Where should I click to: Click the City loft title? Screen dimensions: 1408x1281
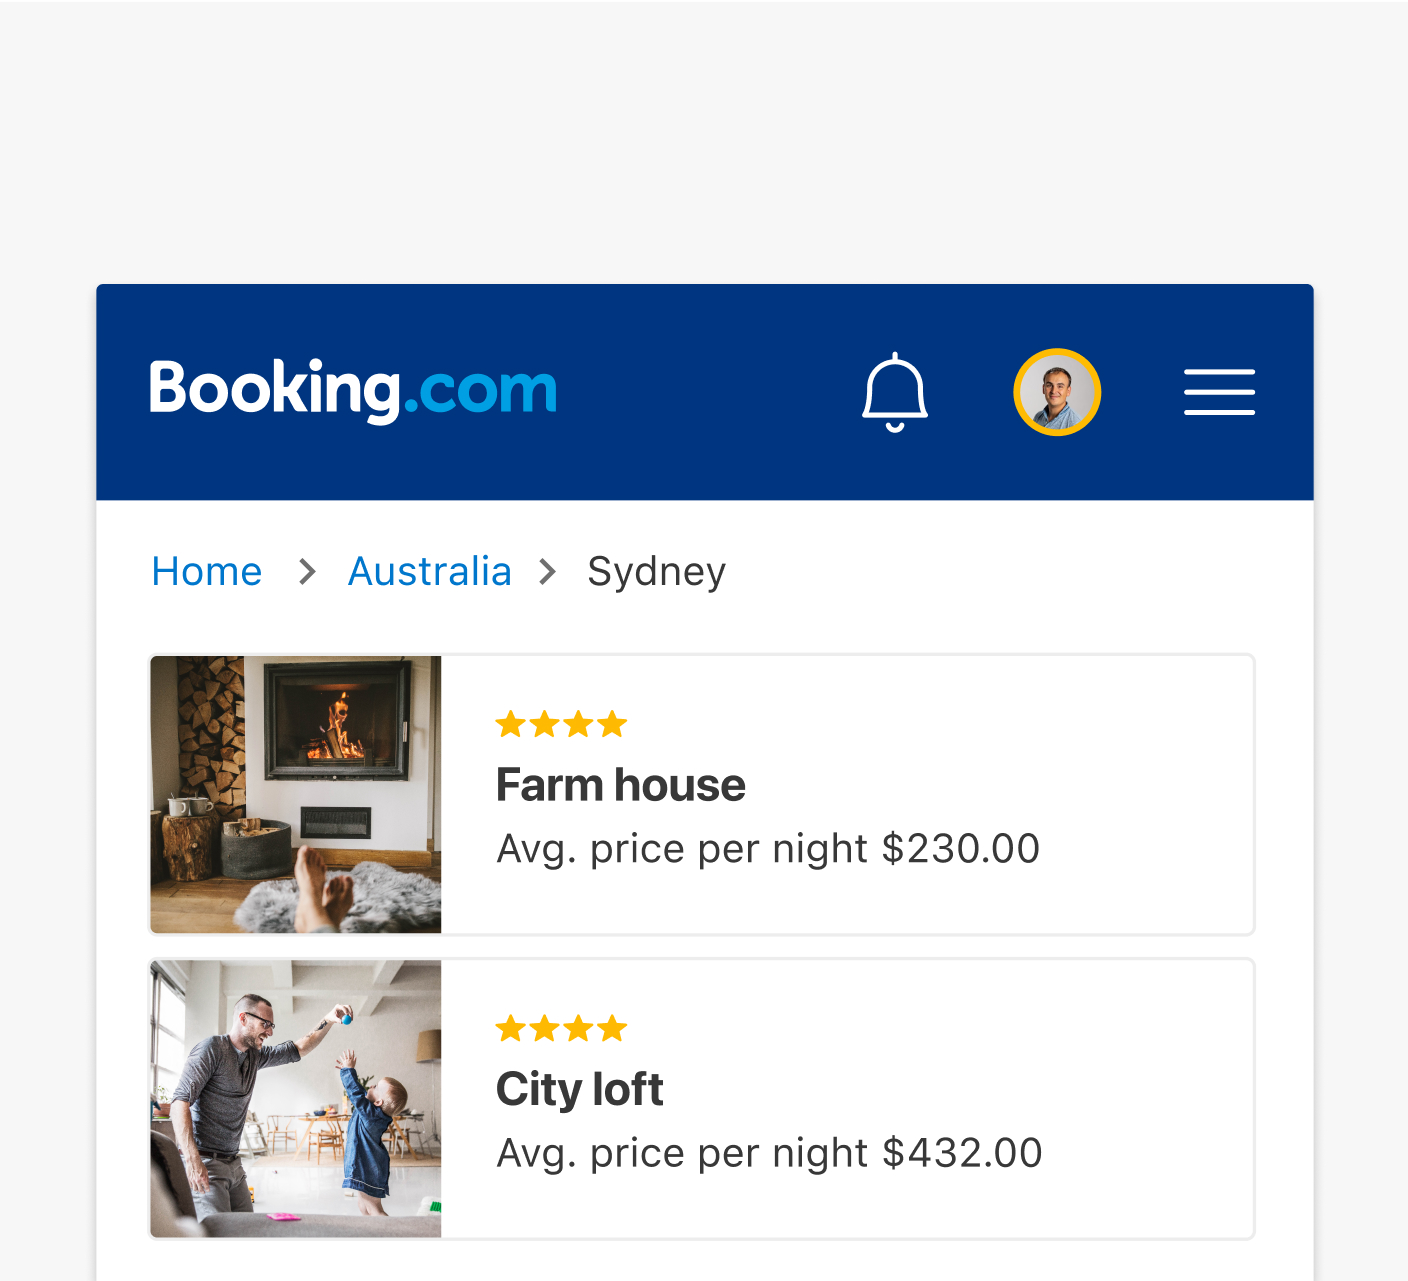[580, 1090]
